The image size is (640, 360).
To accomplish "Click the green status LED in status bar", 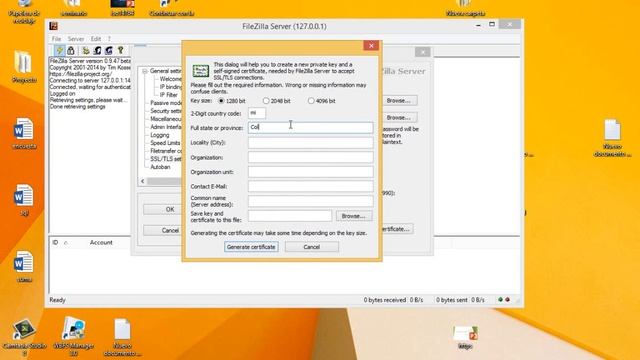I will [x=500, y=300].
